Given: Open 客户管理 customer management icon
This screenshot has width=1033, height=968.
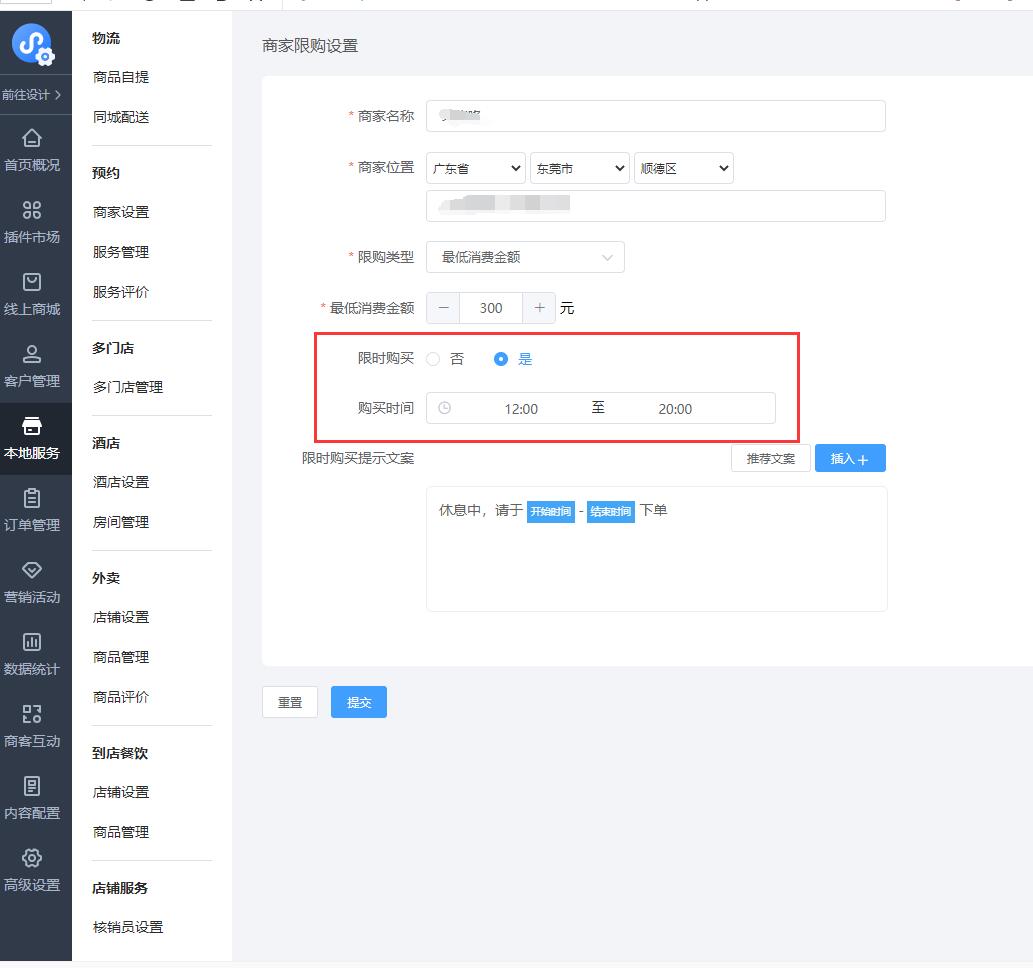Looking at the screenshot, I should (32, 354).
